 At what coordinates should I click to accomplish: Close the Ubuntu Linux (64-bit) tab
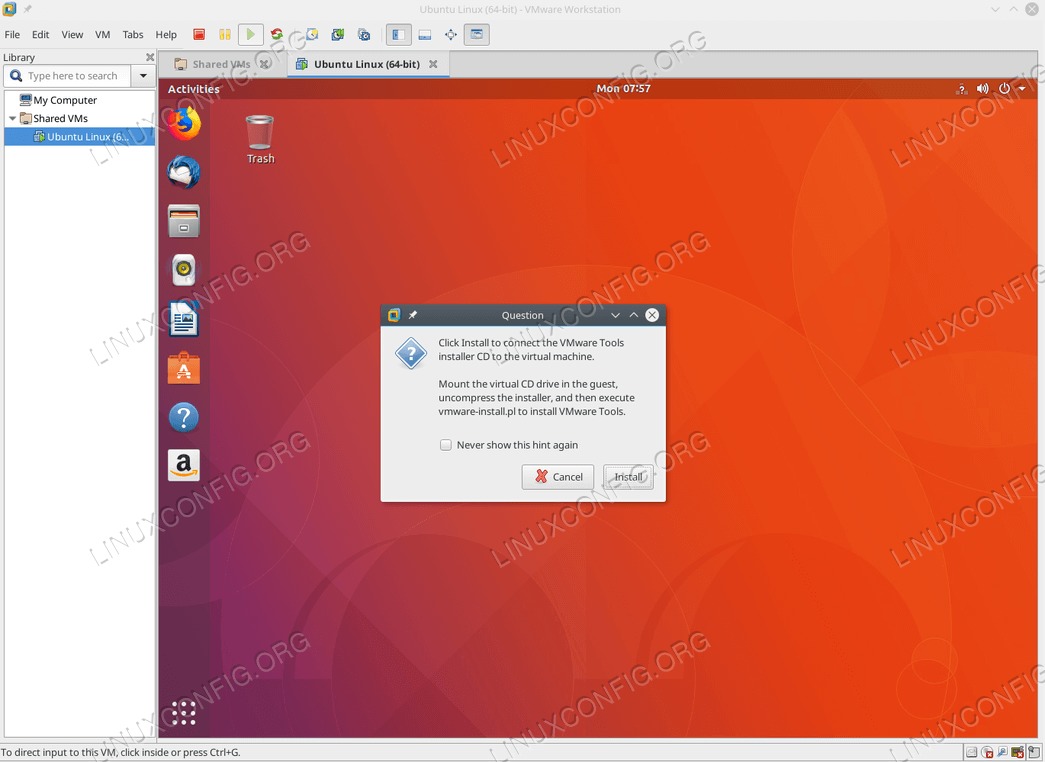[x=433, y=65]
